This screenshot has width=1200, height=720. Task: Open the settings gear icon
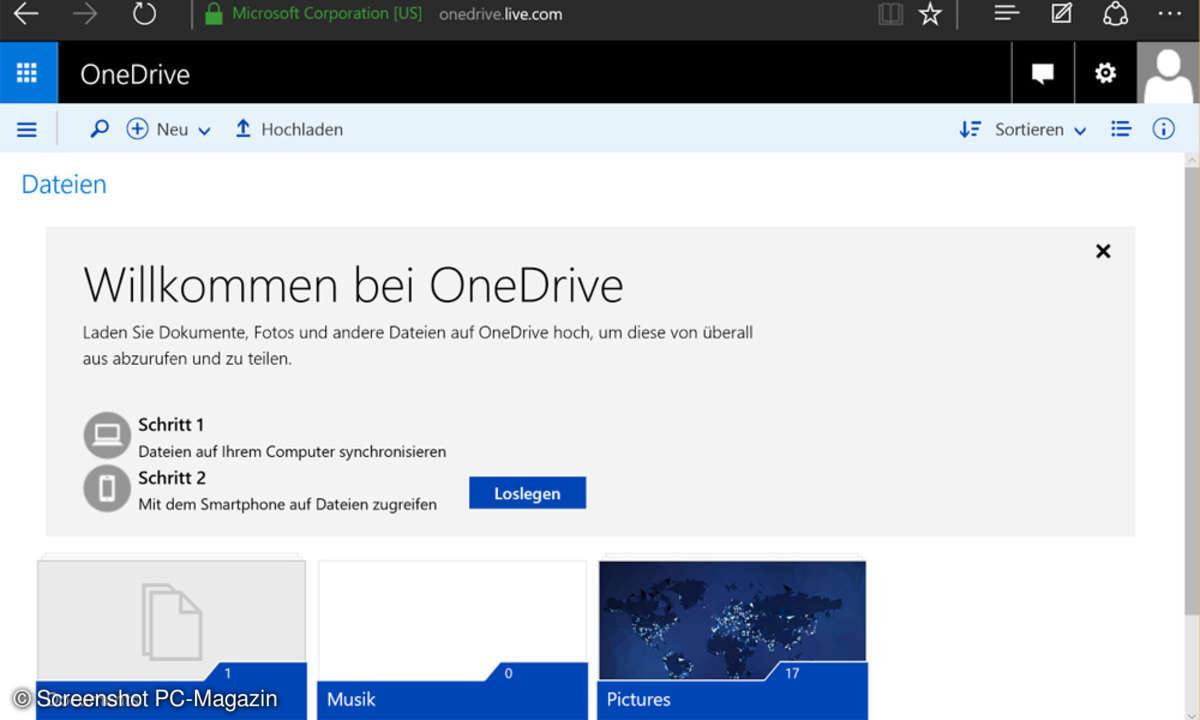[x=1105, y=73]
